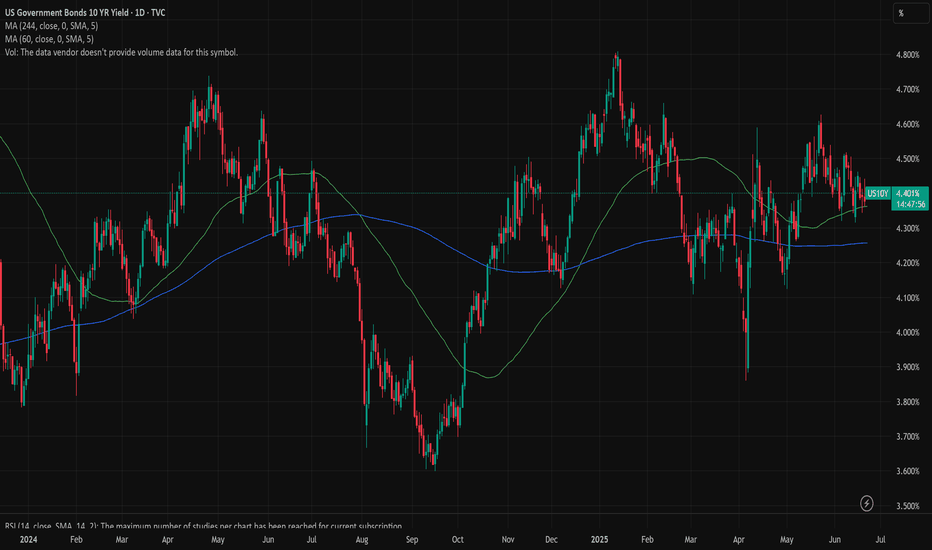Viewport: 932px width, 550px height.
Task: Click the 2025 time axis label
Action: 599,539
